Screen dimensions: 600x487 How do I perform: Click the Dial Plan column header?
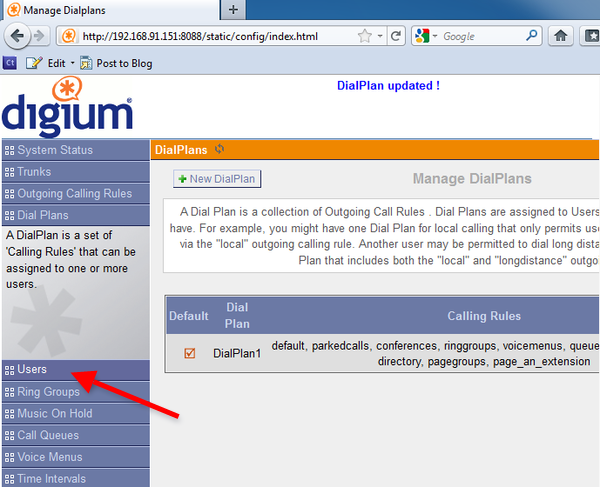pyautogui.click(x=237, y=316)
